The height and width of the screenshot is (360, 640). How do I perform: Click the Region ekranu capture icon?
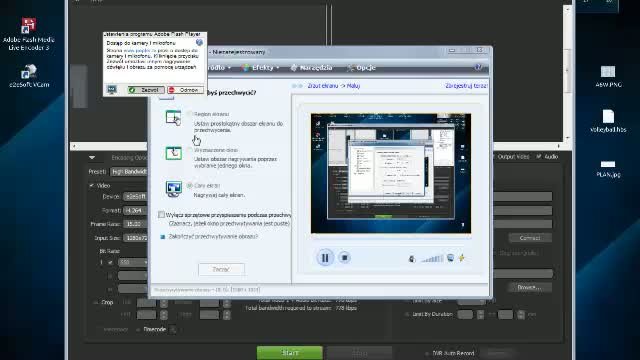click(173, 118)
